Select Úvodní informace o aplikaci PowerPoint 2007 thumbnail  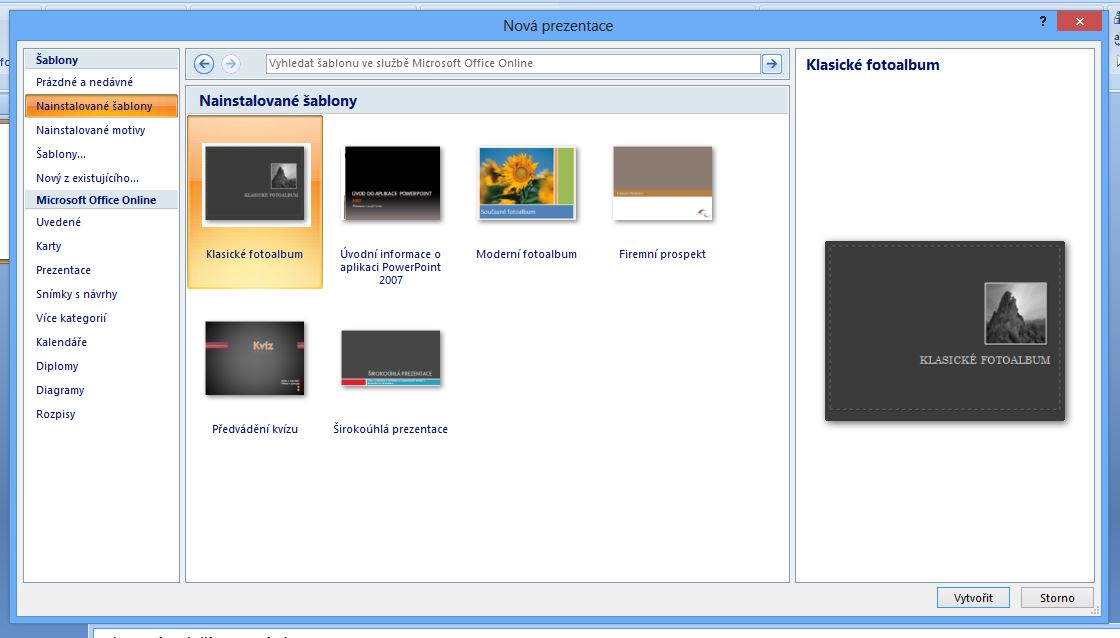[392, 184]
